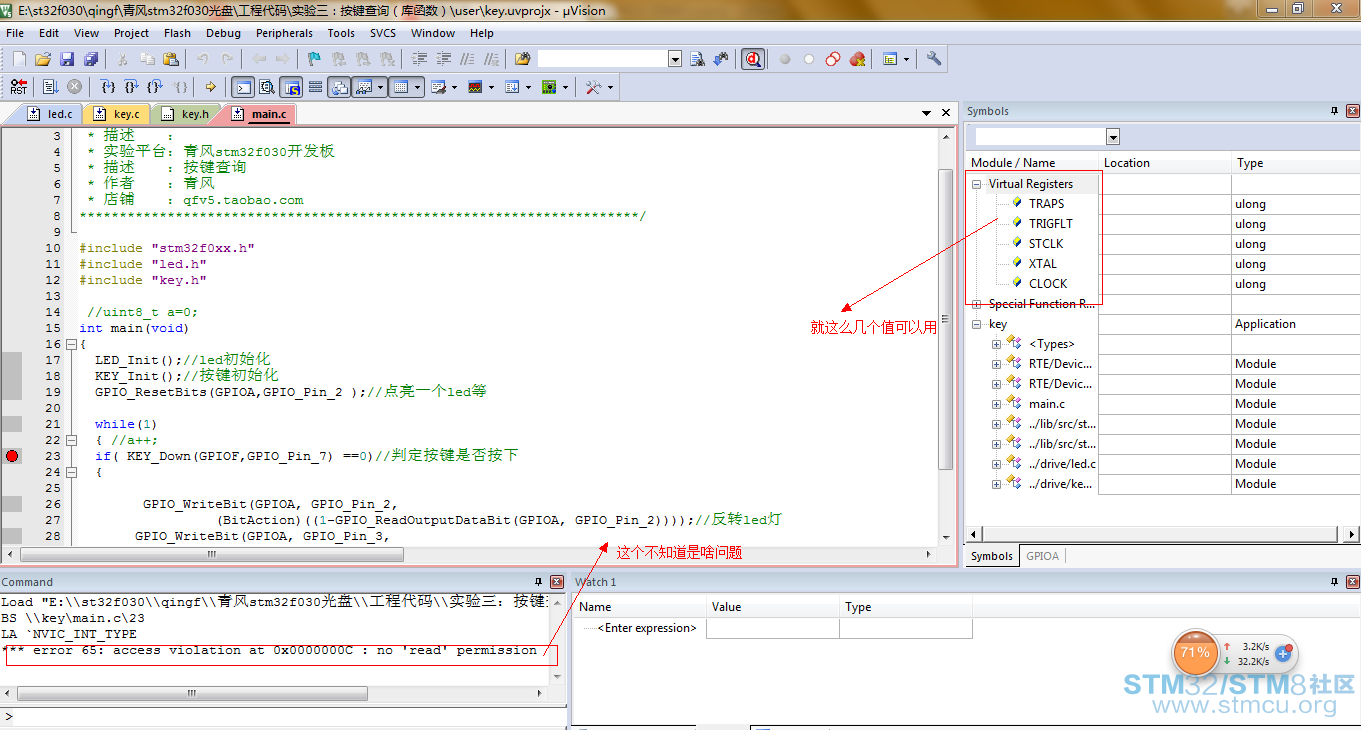Click the Run (start execution) icon
This screenshot has width=1361, height=730.
[x=50, y=87]
